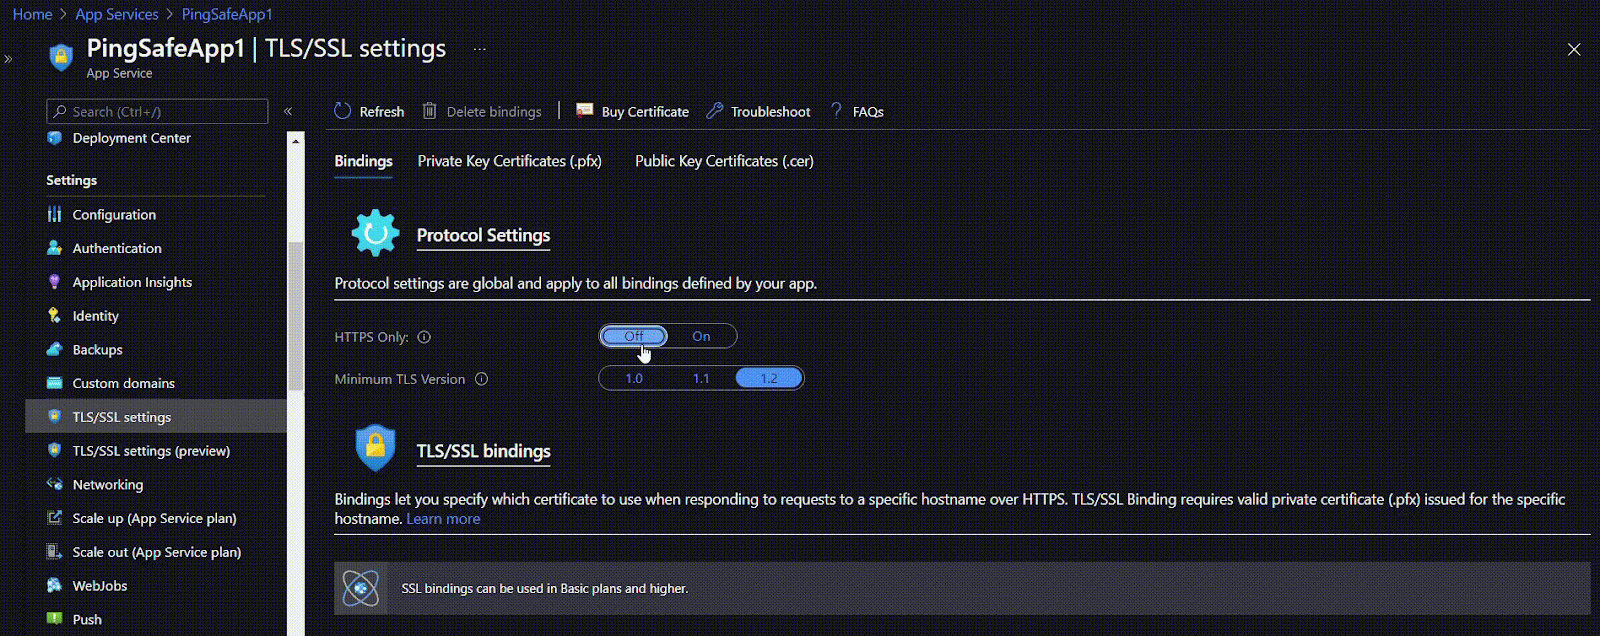Set minimum TLS version to 1.0
Image resolution: width=1600 pixels, height=636 pixels.
point(634,378)
